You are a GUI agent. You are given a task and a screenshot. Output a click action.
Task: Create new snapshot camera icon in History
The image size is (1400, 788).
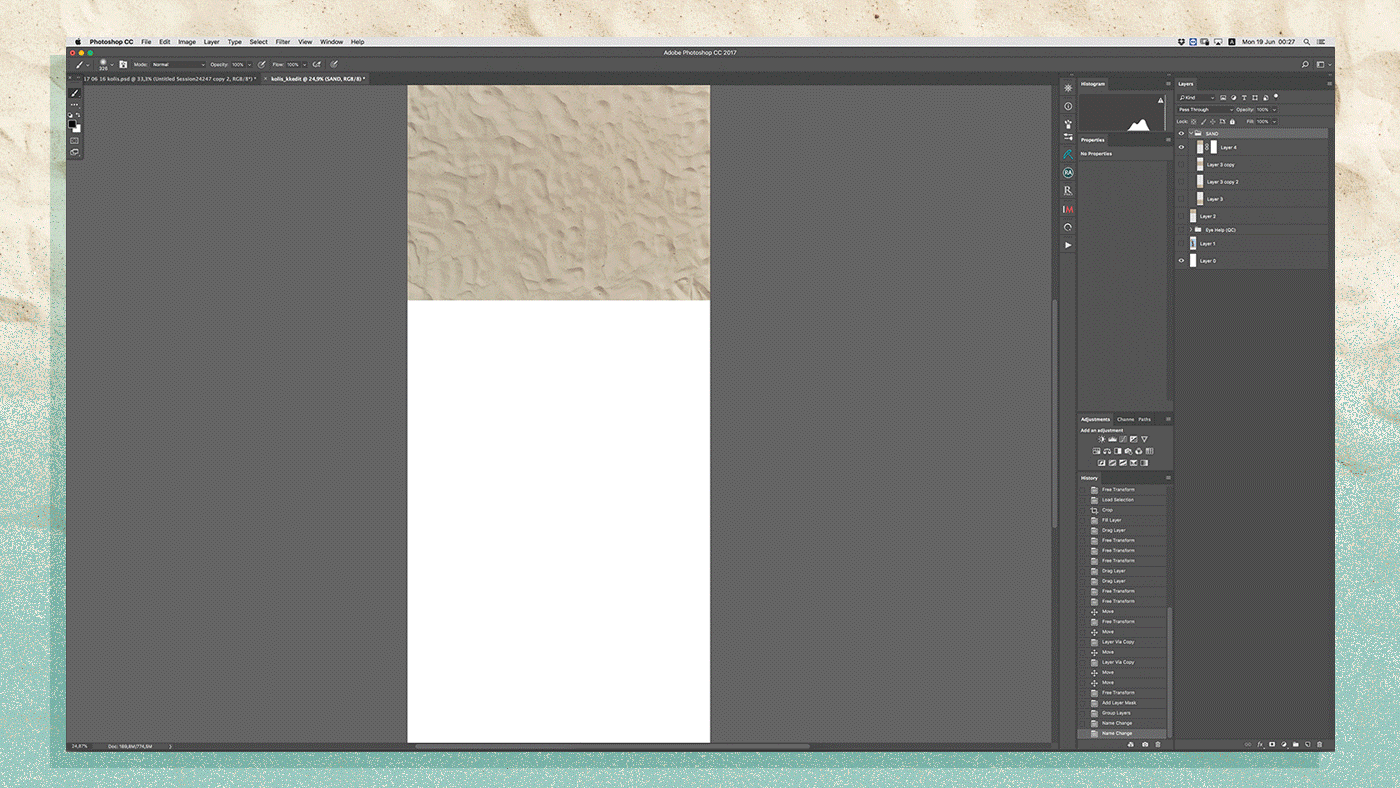click(1145, 745)
